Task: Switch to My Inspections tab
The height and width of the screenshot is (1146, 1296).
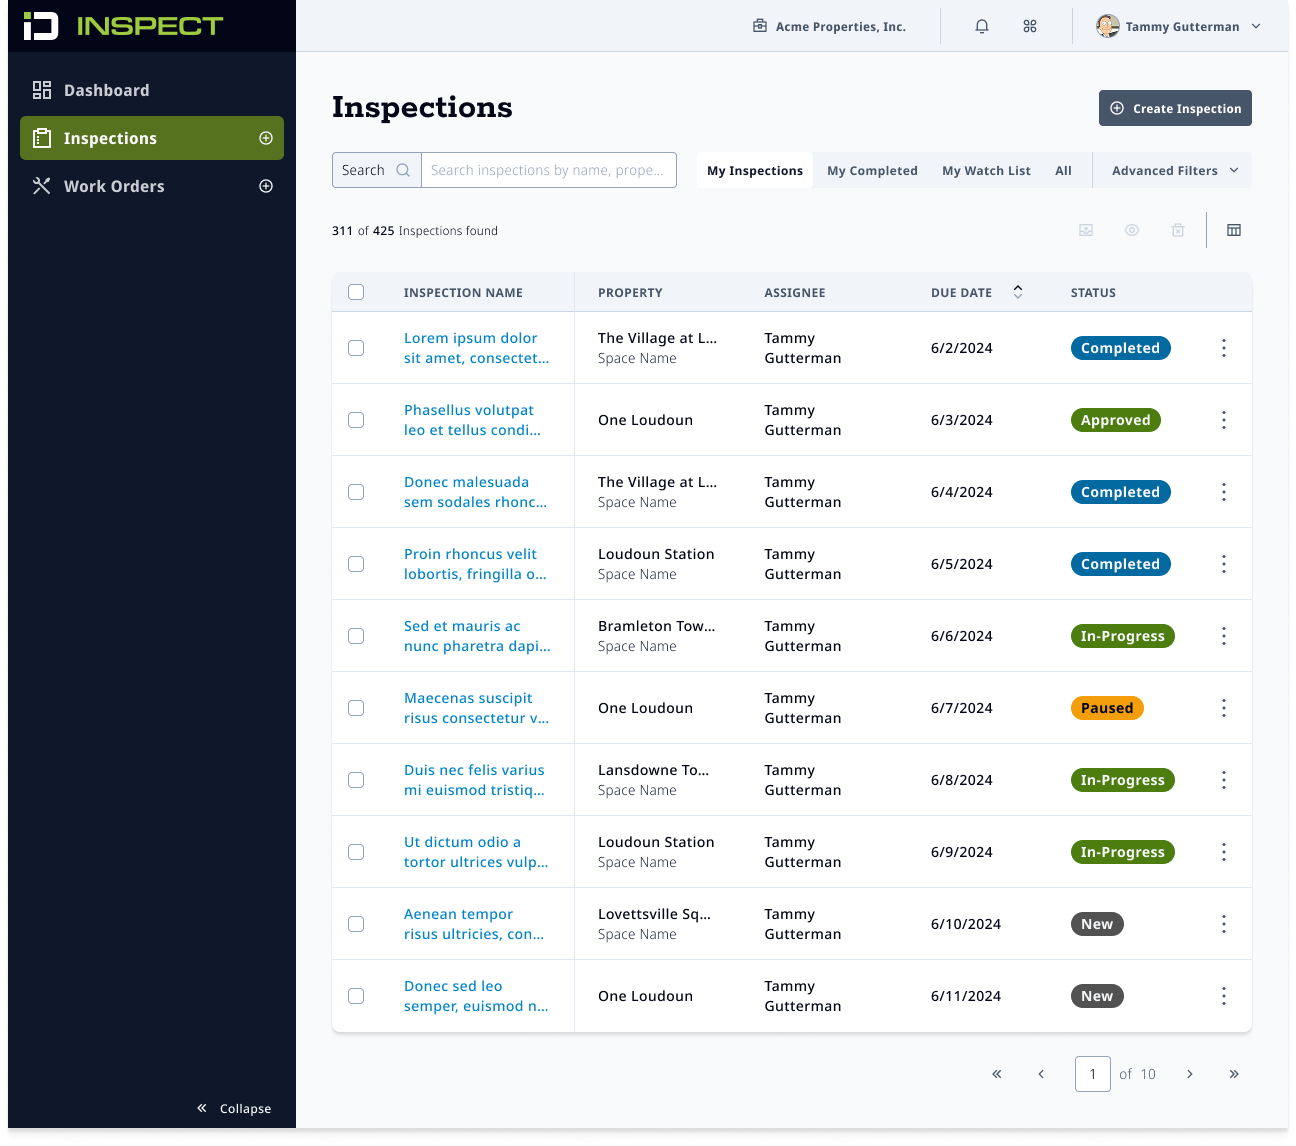Action: pos(755,170)
